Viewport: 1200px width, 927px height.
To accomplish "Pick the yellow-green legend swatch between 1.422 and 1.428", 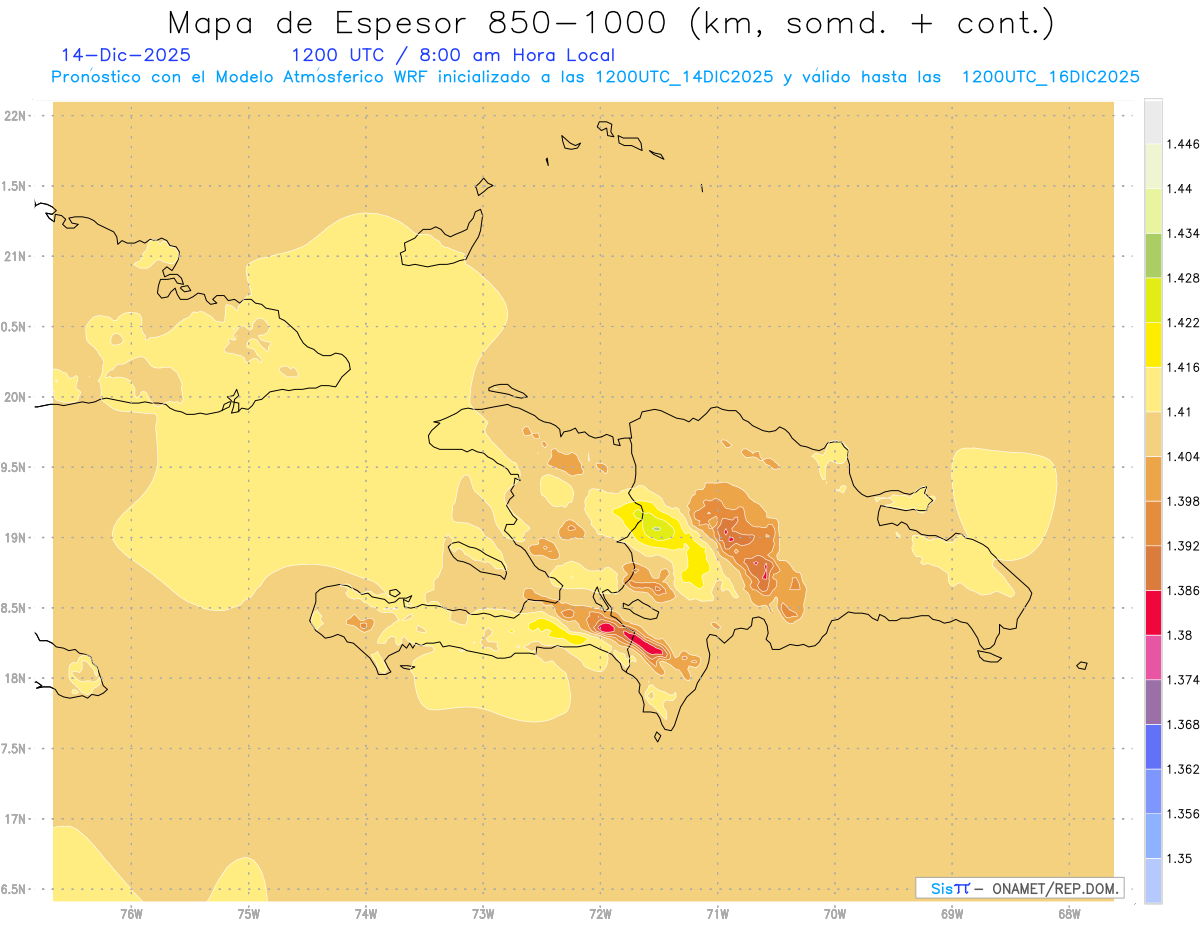I will pos(1153,300).
